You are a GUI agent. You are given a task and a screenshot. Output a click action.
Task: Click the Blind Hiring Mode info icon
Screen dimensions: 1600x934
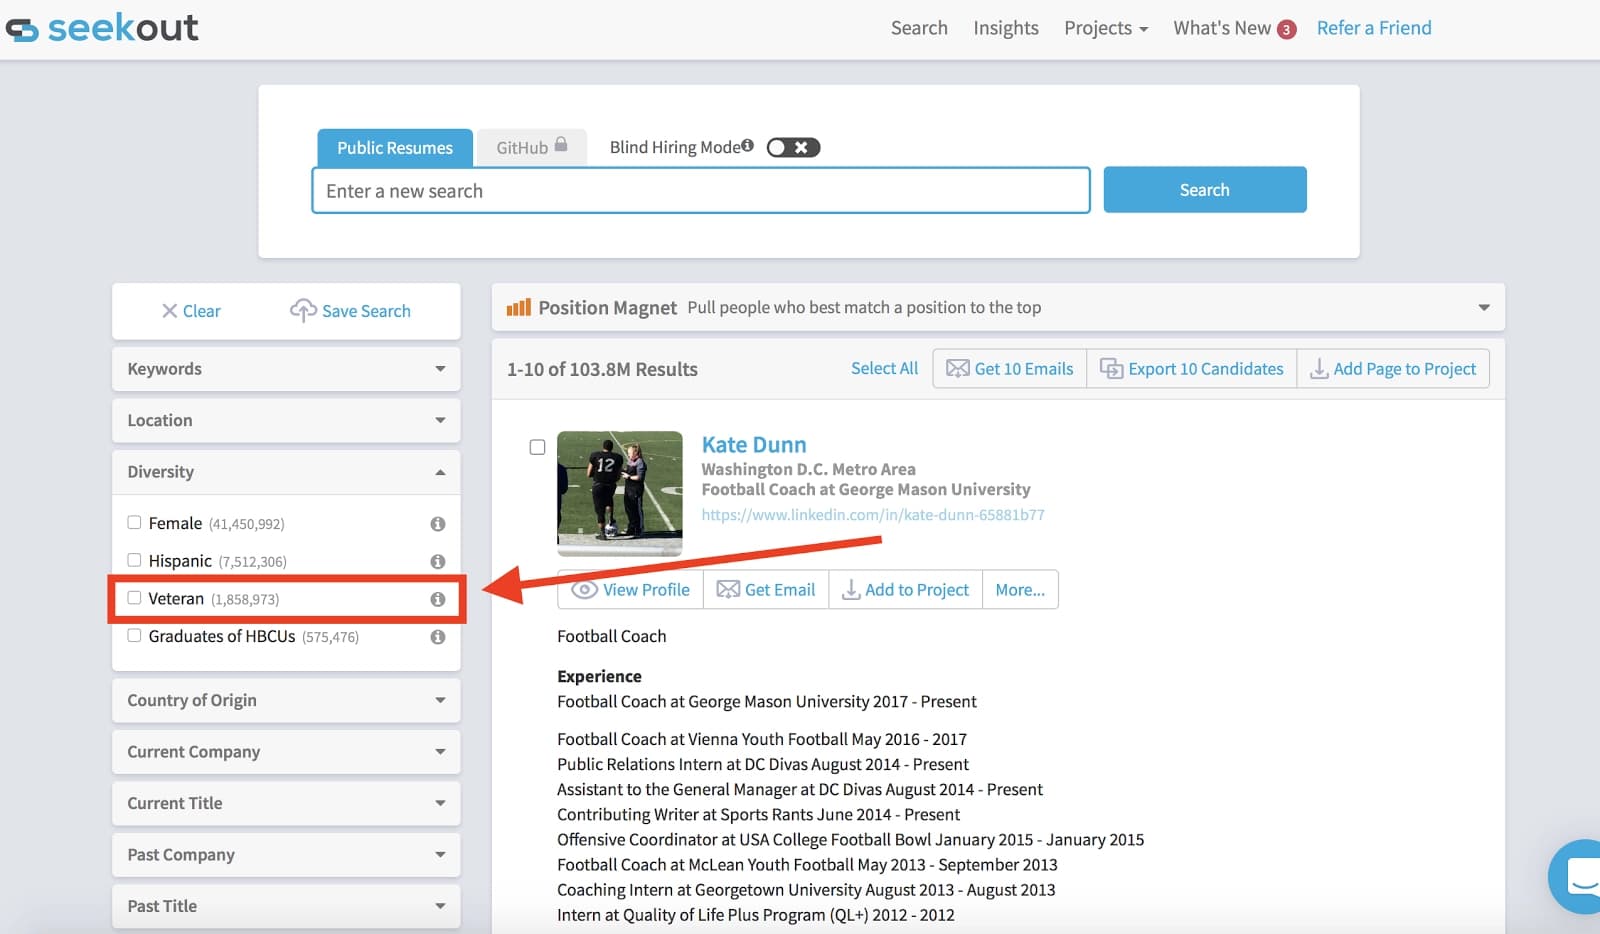(x=747, y=146)
